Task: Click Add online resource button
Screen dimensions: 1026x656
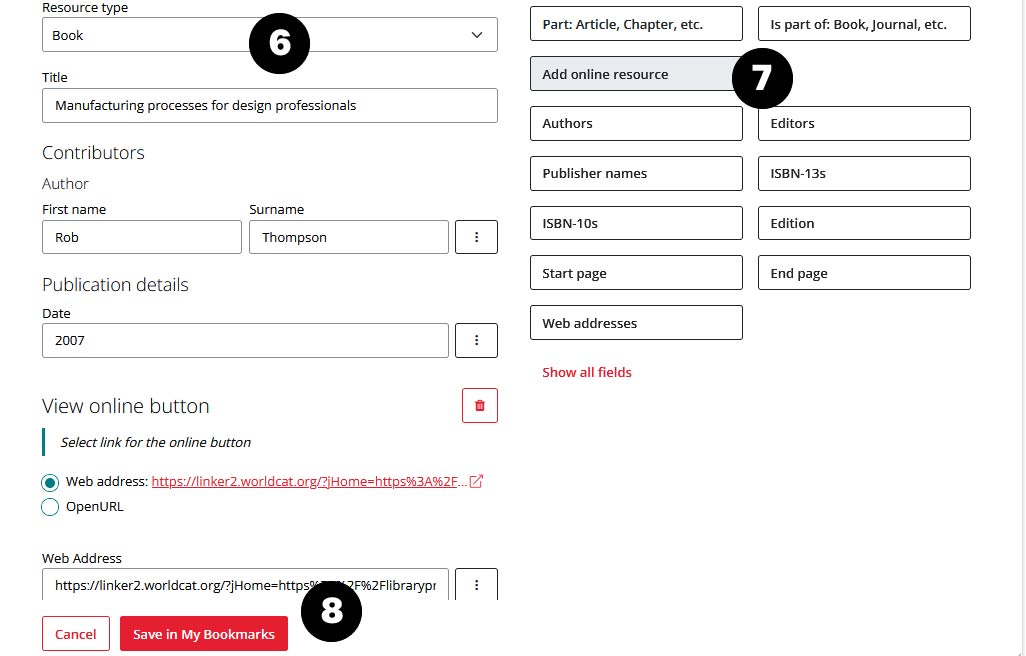Action: (x=632, y=74)
